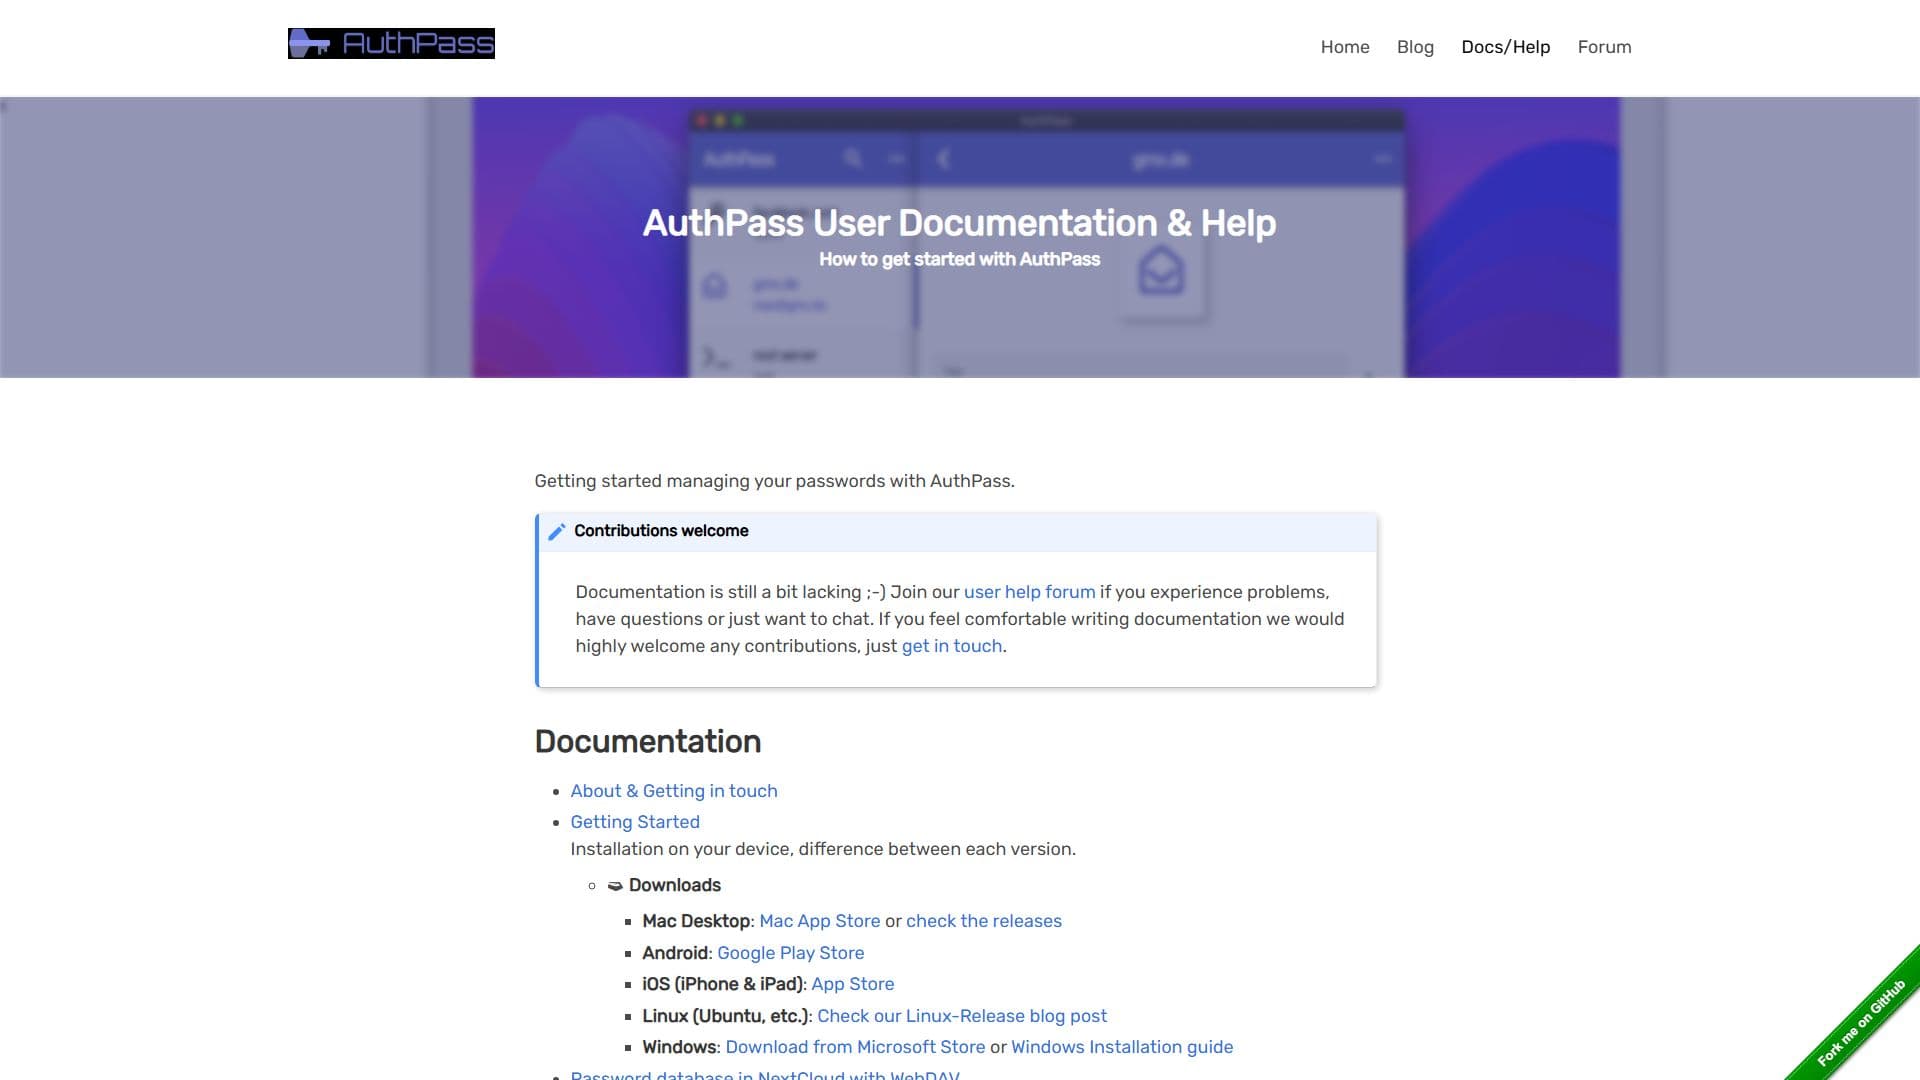Image resolution: width=1920 pixels, height=1080 pixels.
Task: Follow the check the releases link
Action: pyautogui.click(x=984, y=921)
